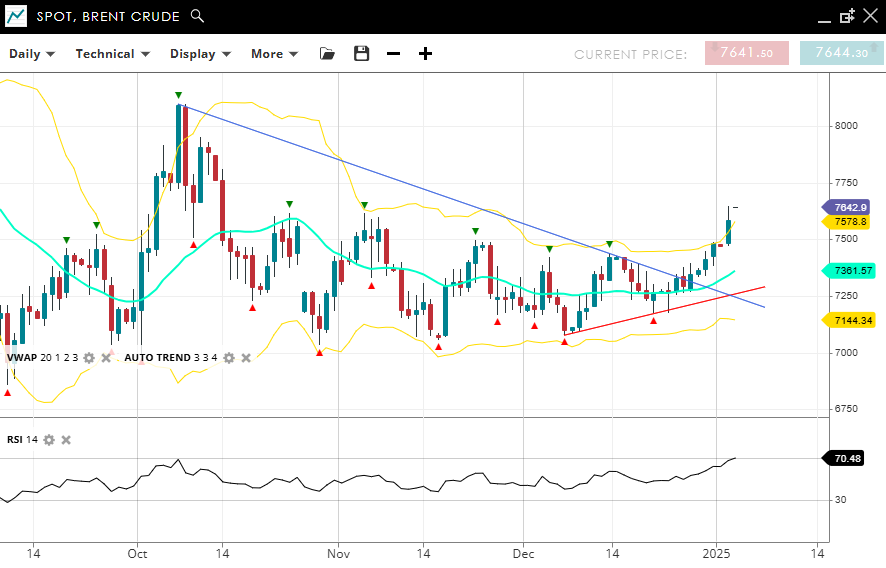This screenshot has width=886, height=568.
Task: Remove the RSI indicator
Action: coord(66,440)
